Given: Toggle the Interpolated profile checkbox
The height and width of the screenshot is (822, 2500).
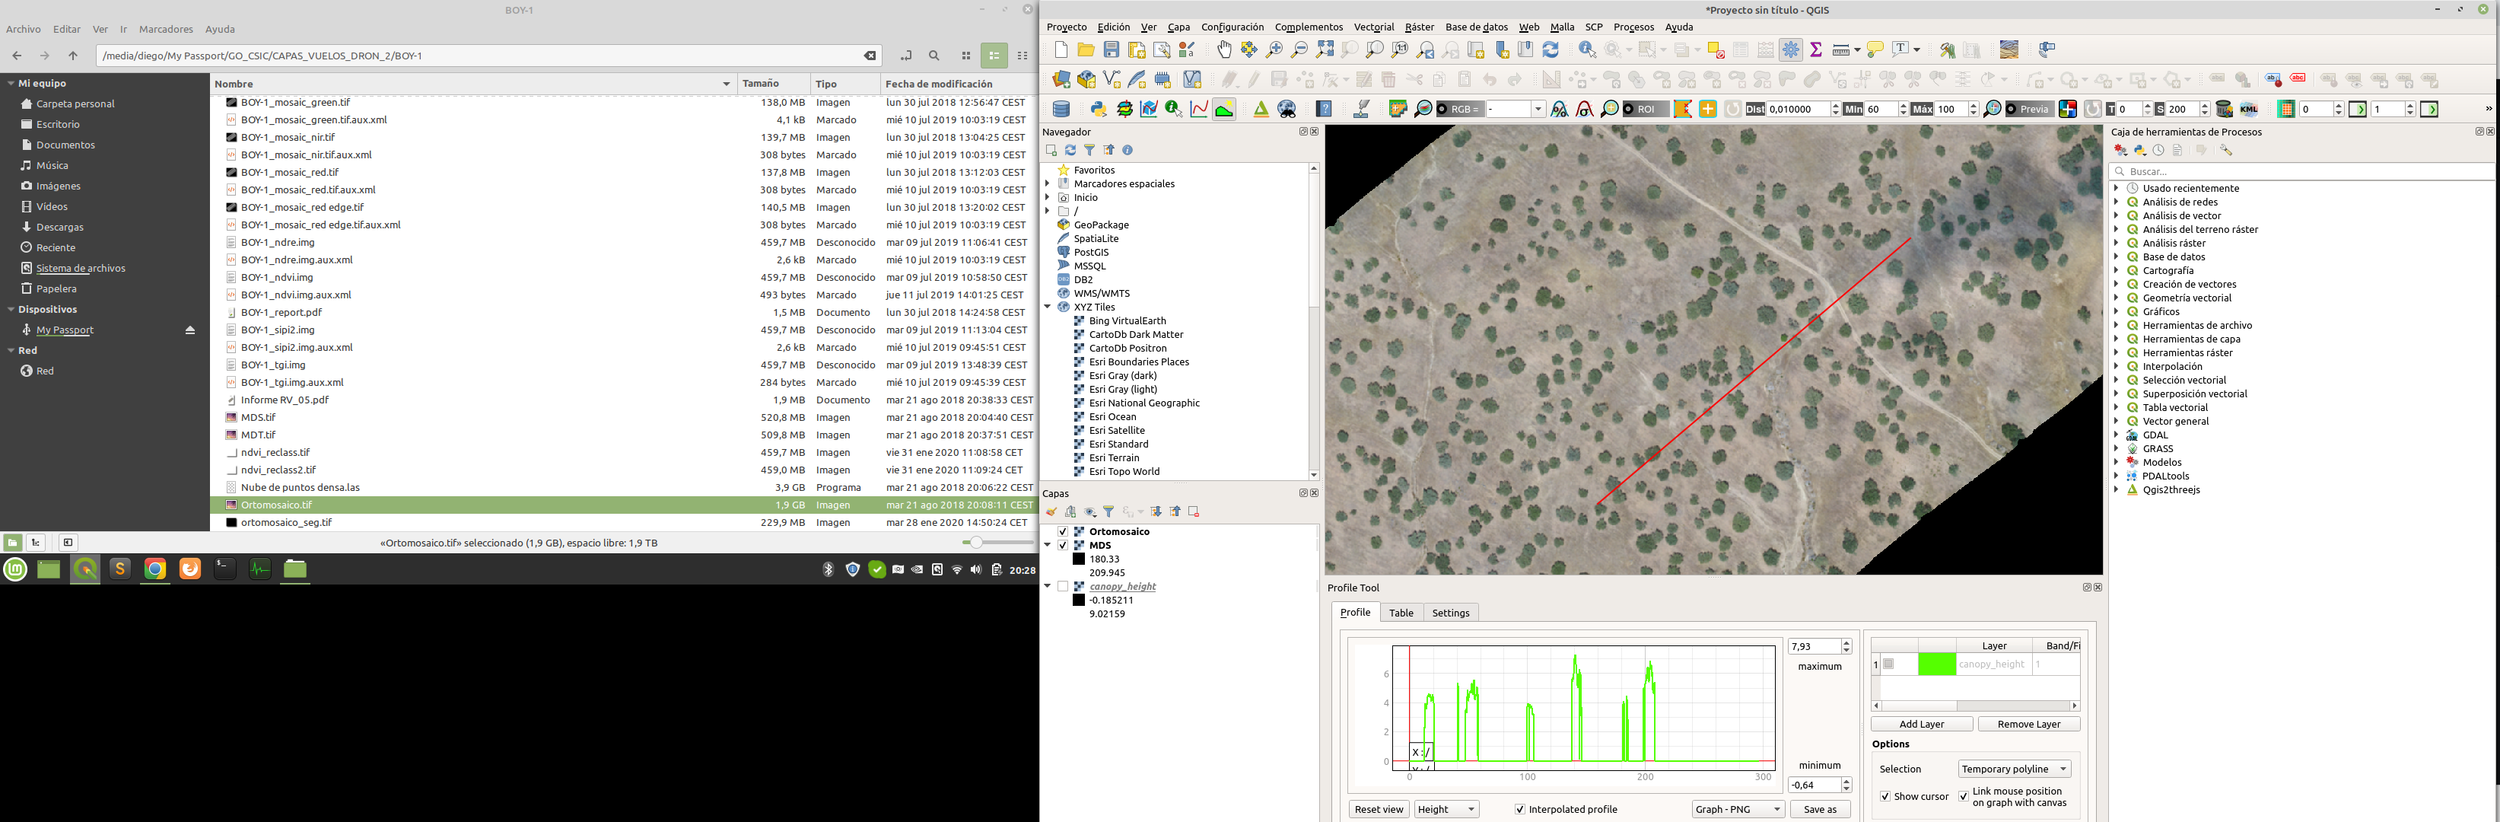Looking at the screenshot, I should [1520, 809].
